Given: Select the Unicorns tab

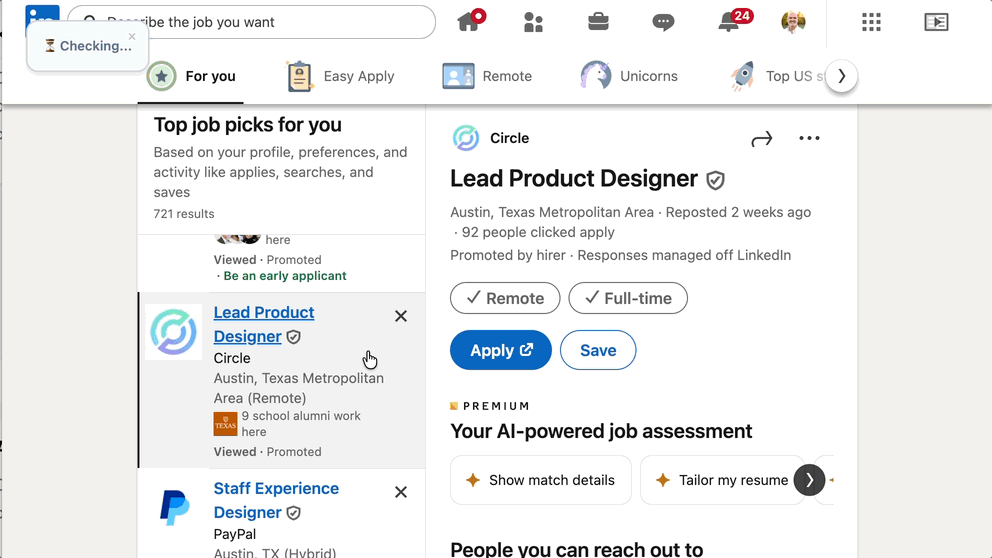Looking at the screenshot, I should (629, 76).
